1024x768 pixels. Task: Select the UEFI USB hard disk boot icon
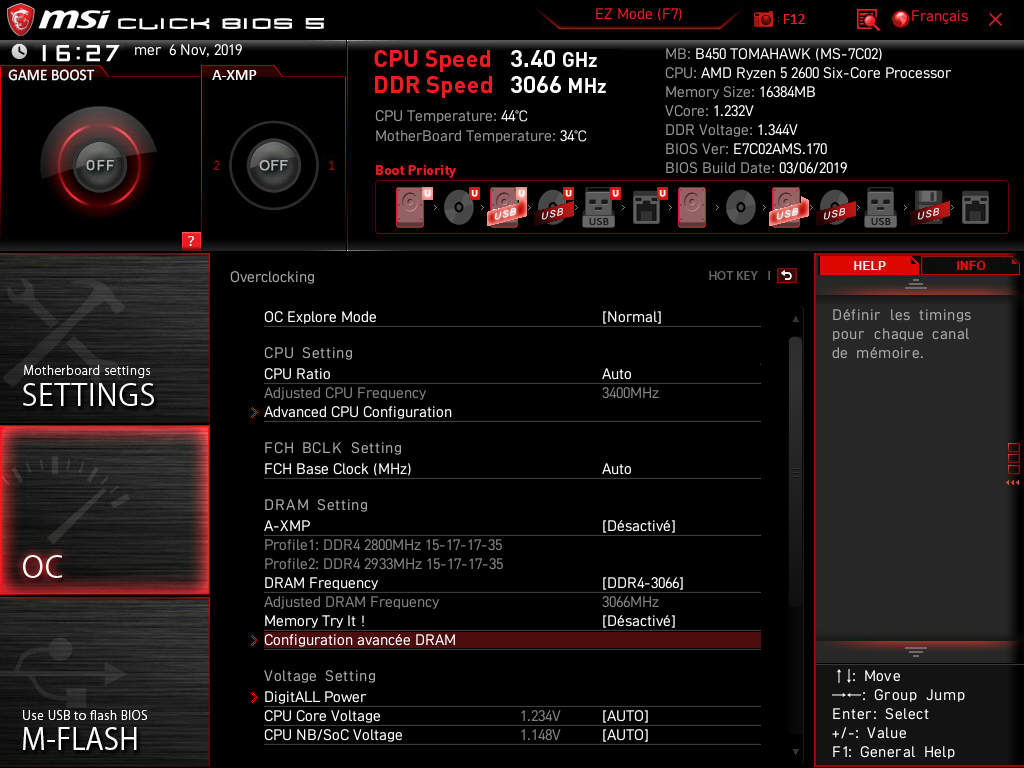click(x=507, y=207)
